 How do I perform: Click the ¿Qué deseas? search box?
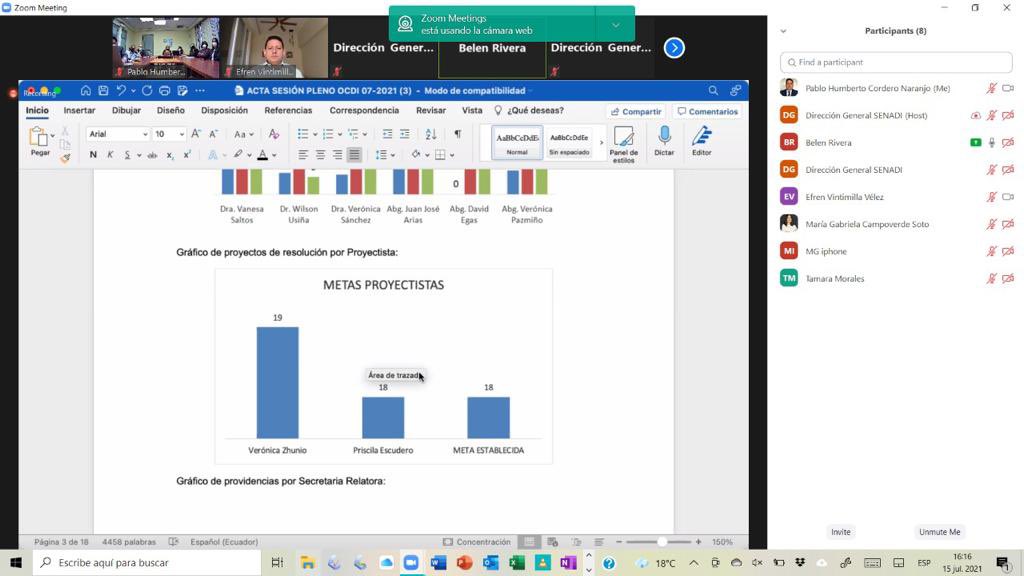529,110
